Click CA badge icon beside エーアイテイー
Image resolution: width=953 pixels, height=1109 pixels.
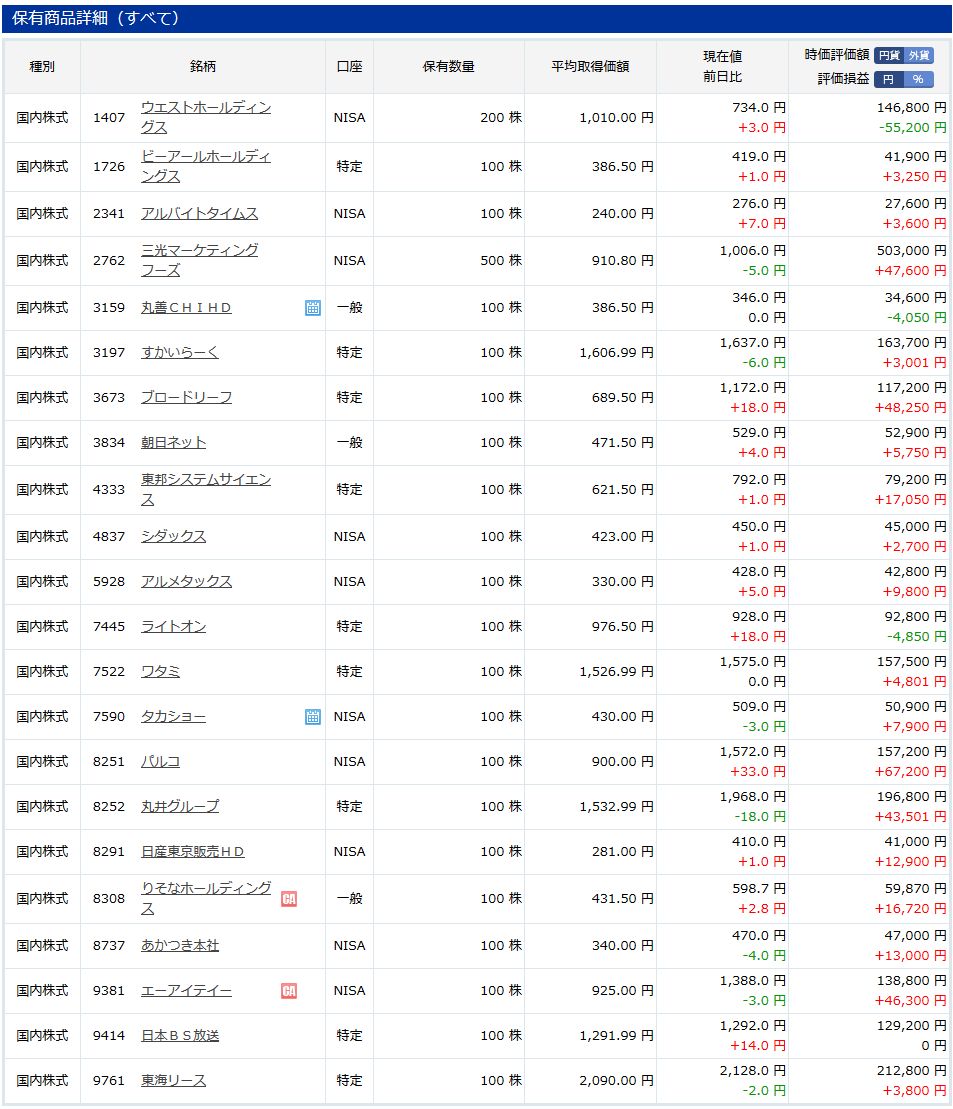click(x=289, y=990)
